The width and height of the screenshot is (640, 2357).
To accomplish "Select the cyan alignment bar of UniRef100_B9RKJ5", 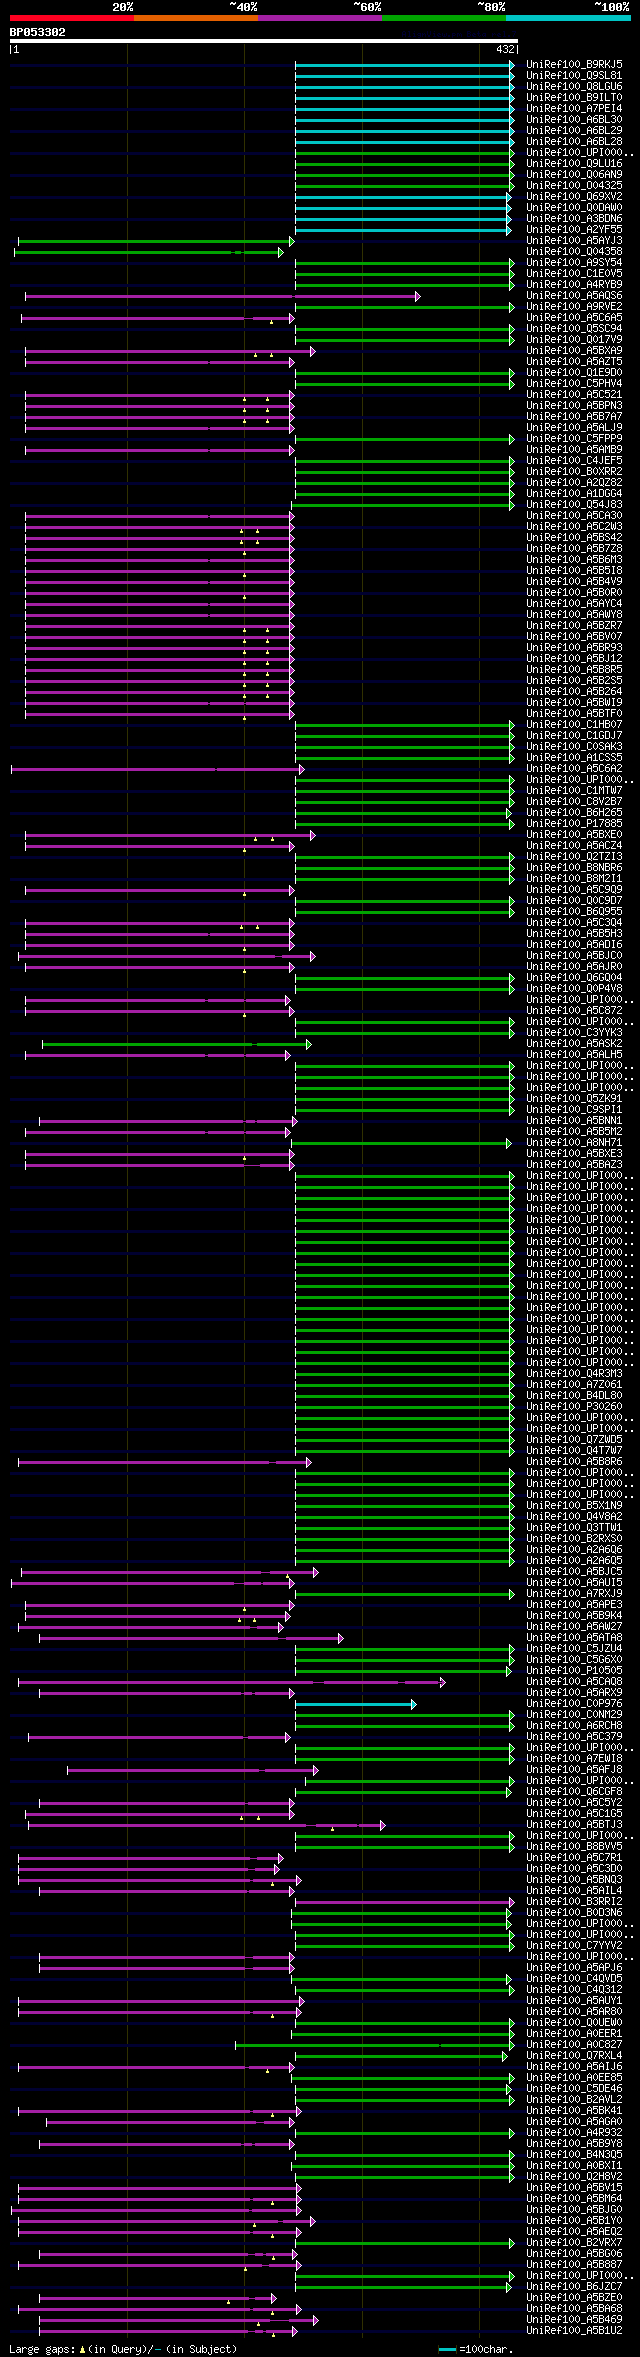I will click(405, 65).
